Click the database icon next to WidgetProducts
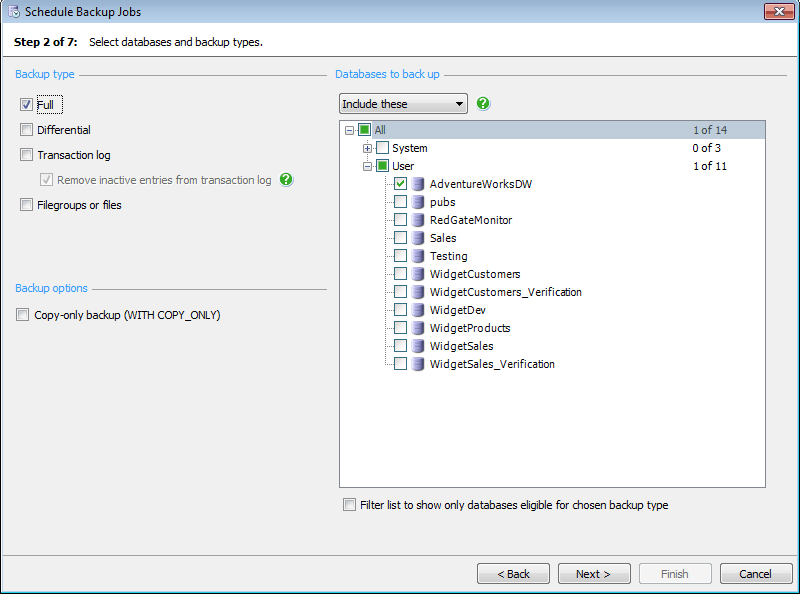The image size is (800, 594). click(x=418, y=328)
